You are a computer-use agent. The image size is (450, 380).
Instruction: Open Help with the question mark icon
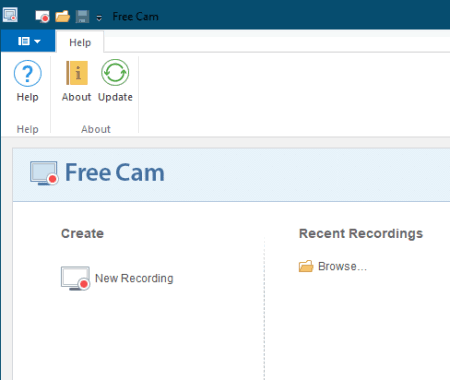[28, 81]
